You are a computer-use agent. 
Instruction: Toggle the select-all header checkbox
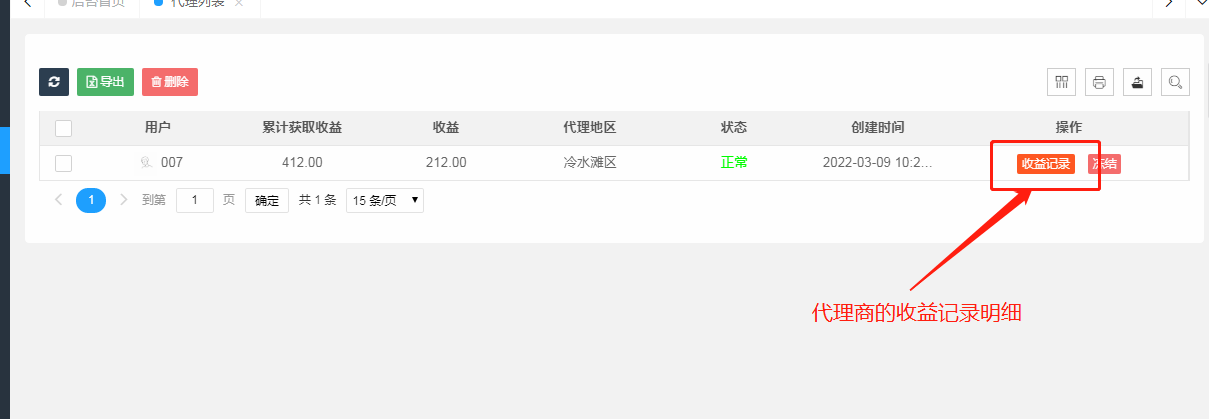(63, 128)
